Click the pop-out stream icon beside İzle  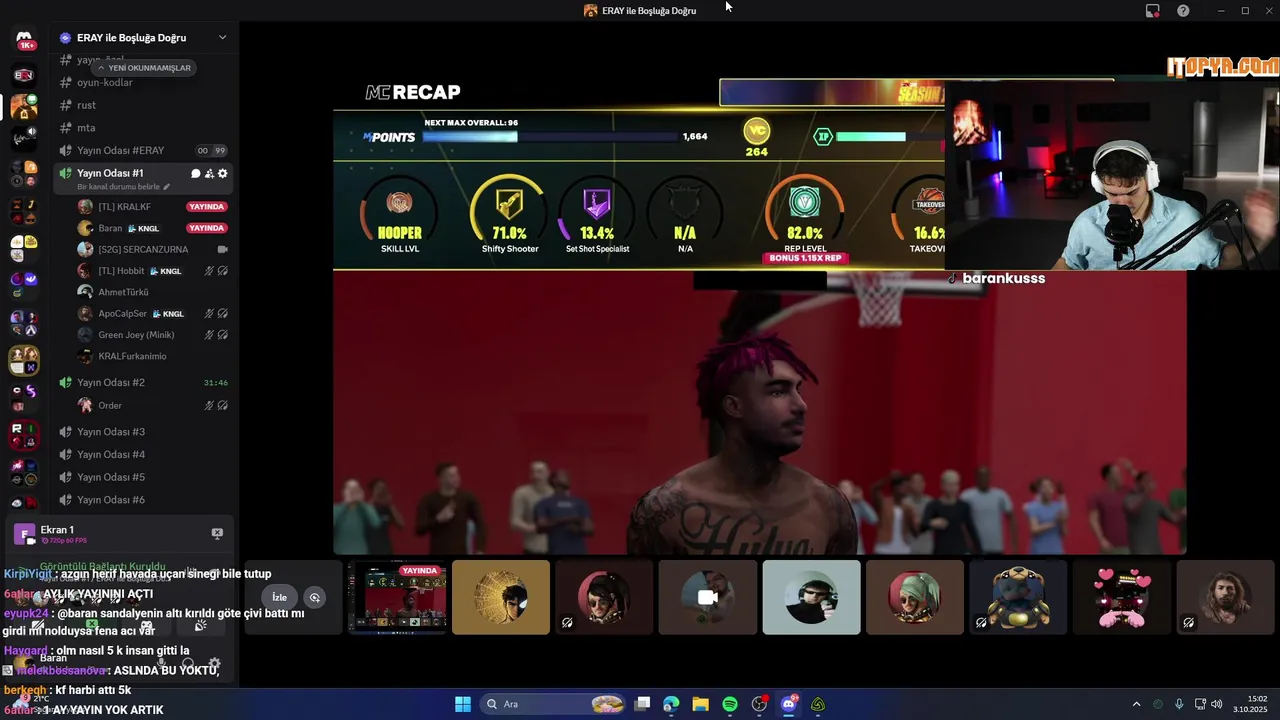[x=315, y=598]
